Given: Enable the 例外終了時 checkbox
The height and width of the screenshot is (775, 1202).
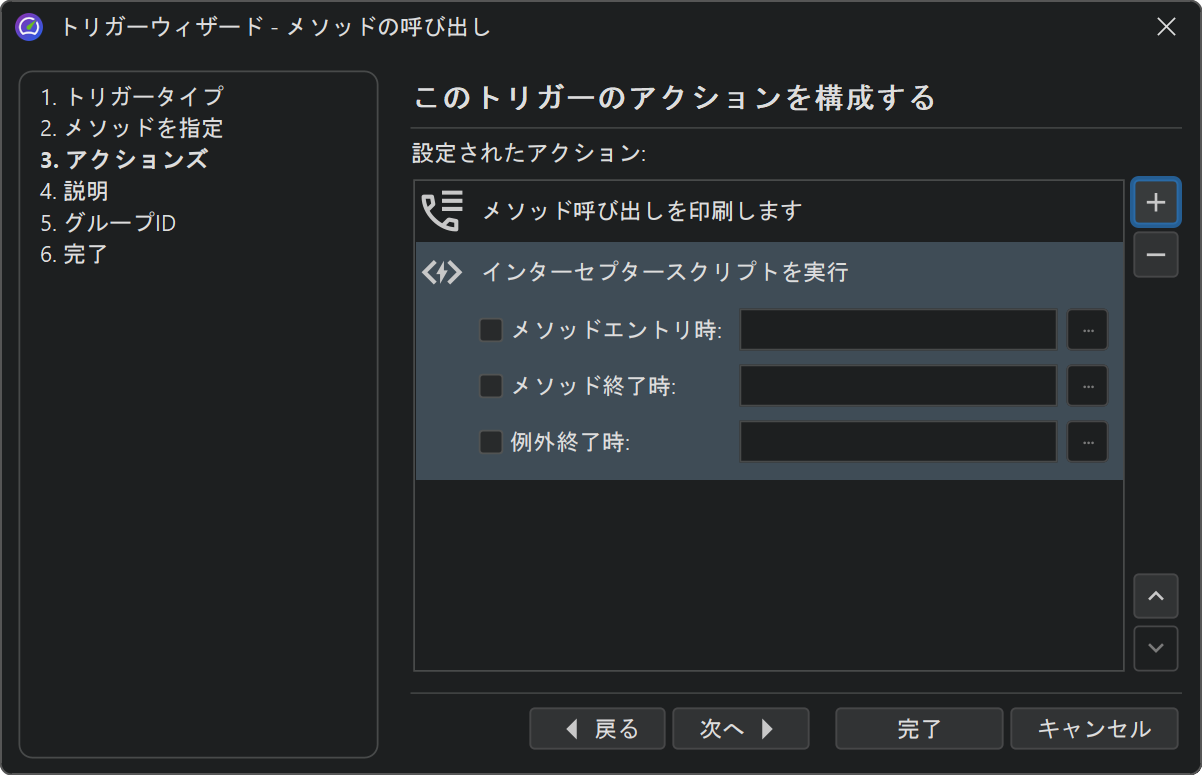Looking at the screenshot, I should tap(491, 442).
